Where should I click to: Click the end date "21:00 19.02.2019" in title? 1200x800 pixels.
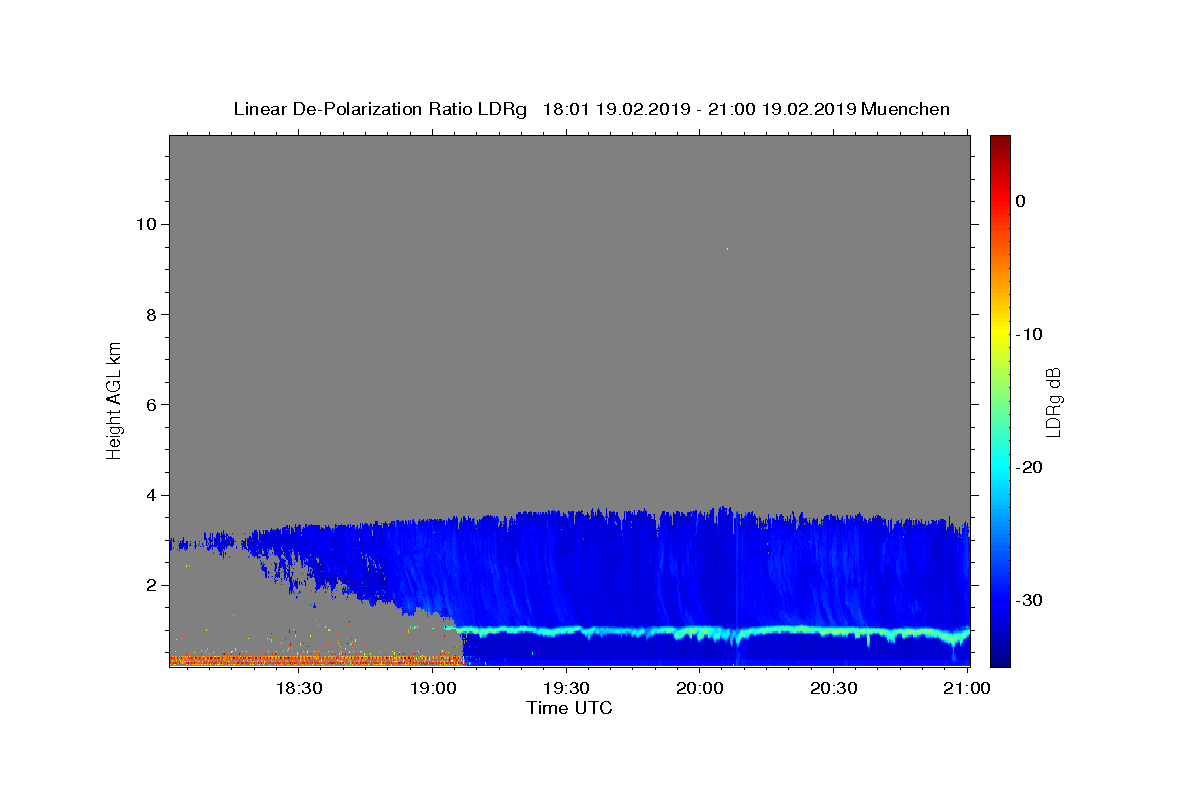782,109
